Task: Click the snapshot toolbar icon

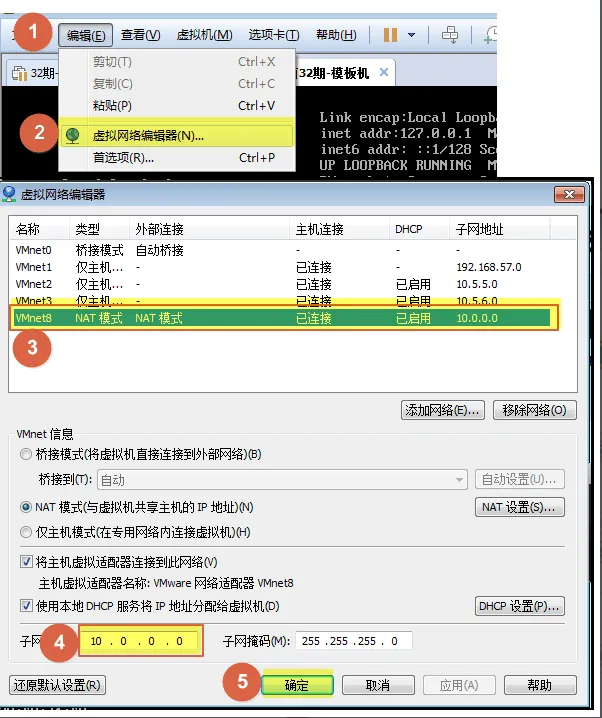Action: pyautogui.click(x=490, y=35)
